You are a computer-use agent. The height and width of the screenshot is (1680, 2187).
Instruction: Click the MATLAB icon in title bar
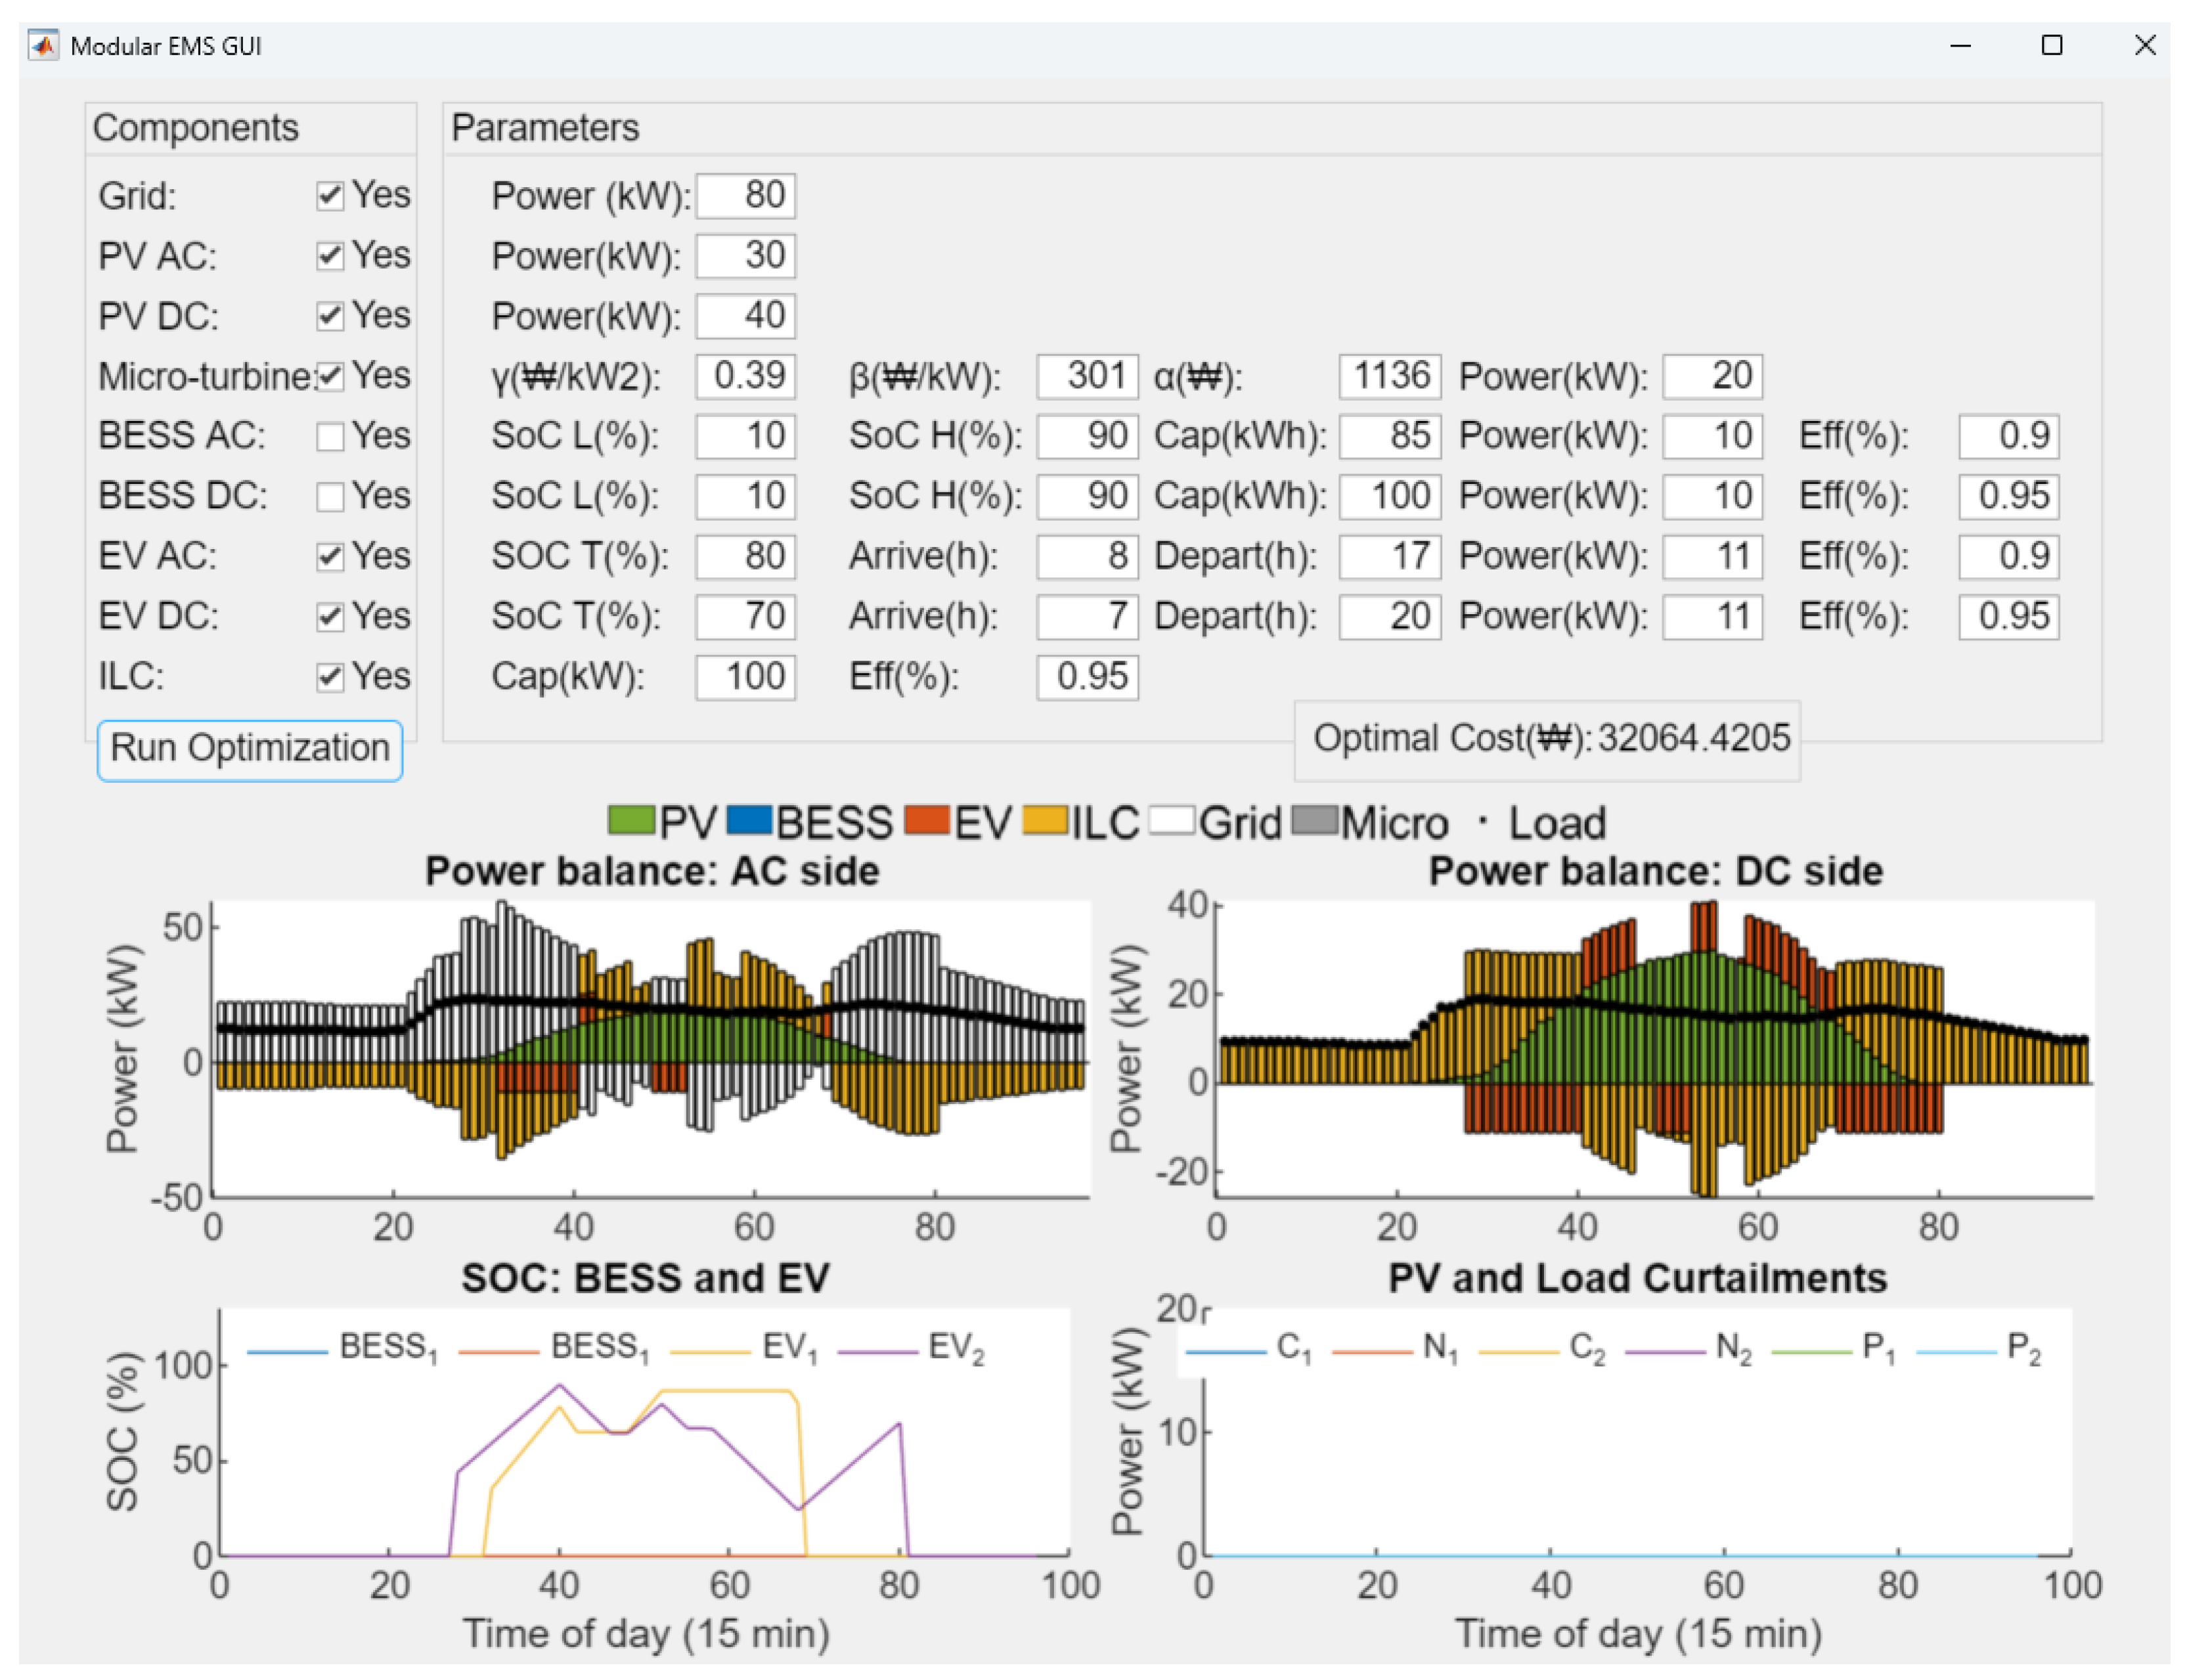(43, 45)
